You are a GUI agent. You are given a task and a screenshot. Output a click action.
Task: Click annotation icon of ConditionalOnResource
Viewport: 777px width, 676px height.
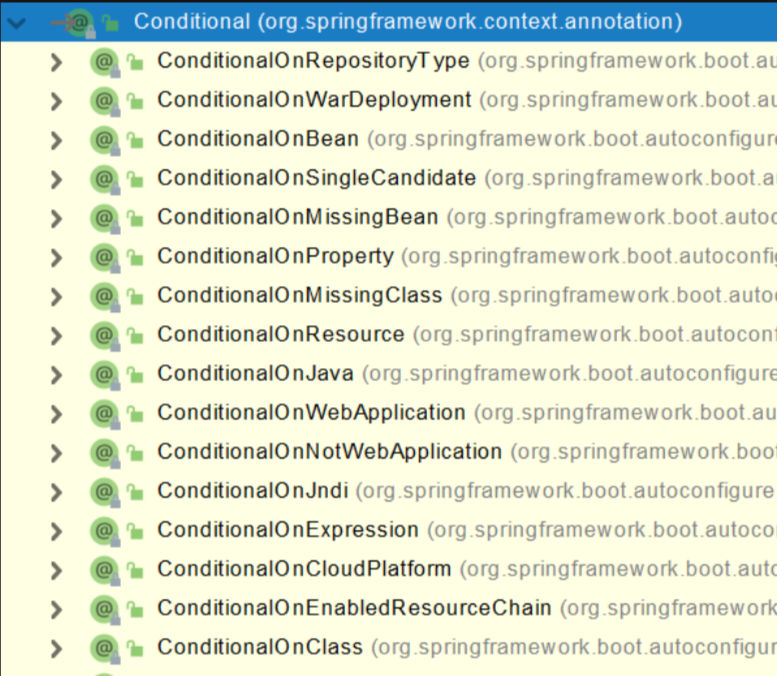(x=105, y=337)
